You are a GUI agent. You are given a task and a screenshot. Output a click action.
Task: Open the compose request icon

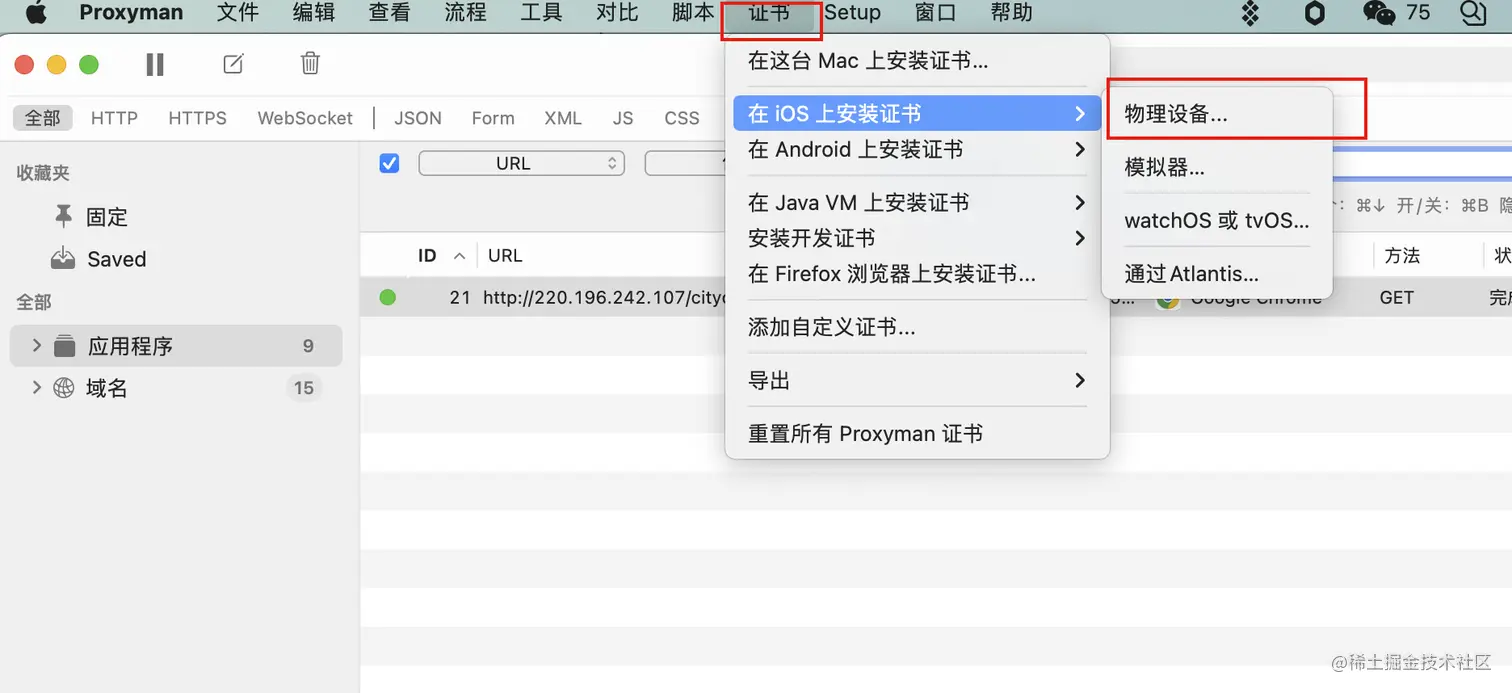pos(233,64)
